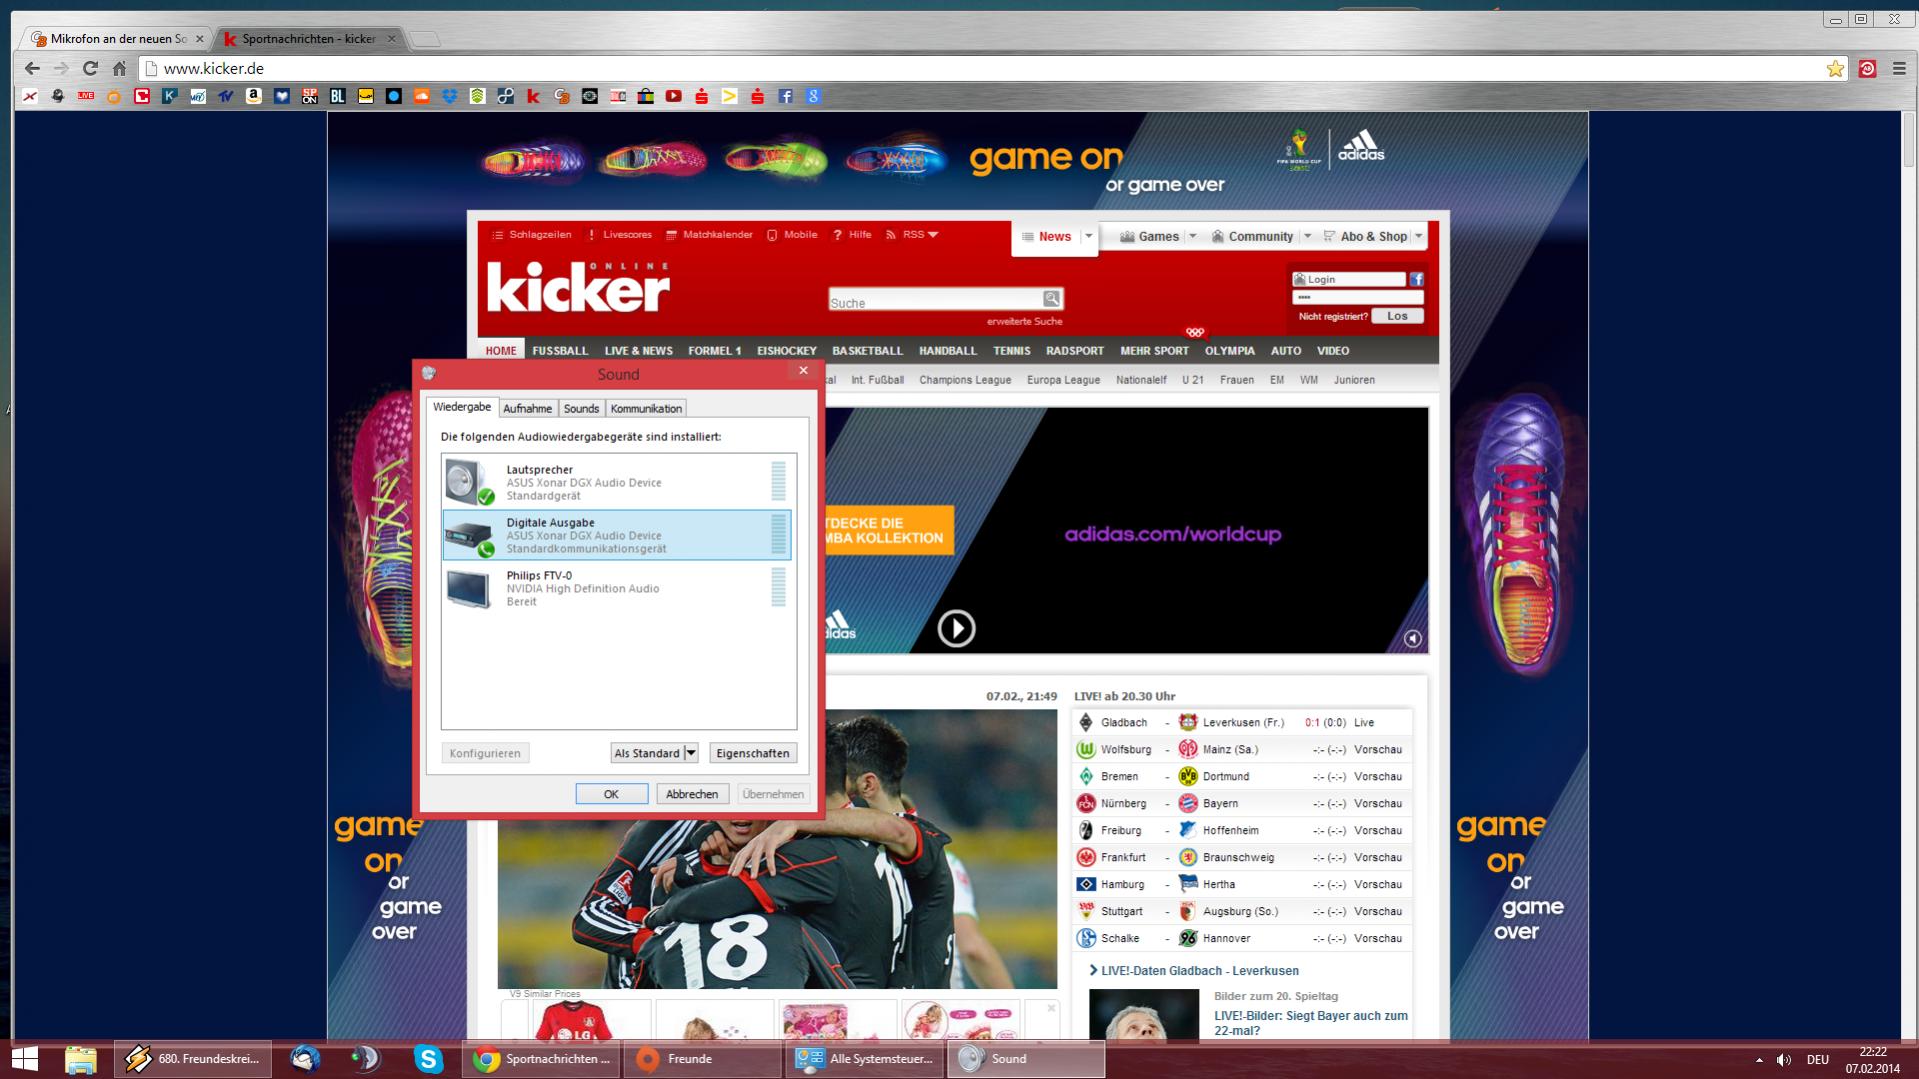Open Firefox Freunde taskbar window
This screenshot has height=1079, width=1919.
pos(704,1058)
